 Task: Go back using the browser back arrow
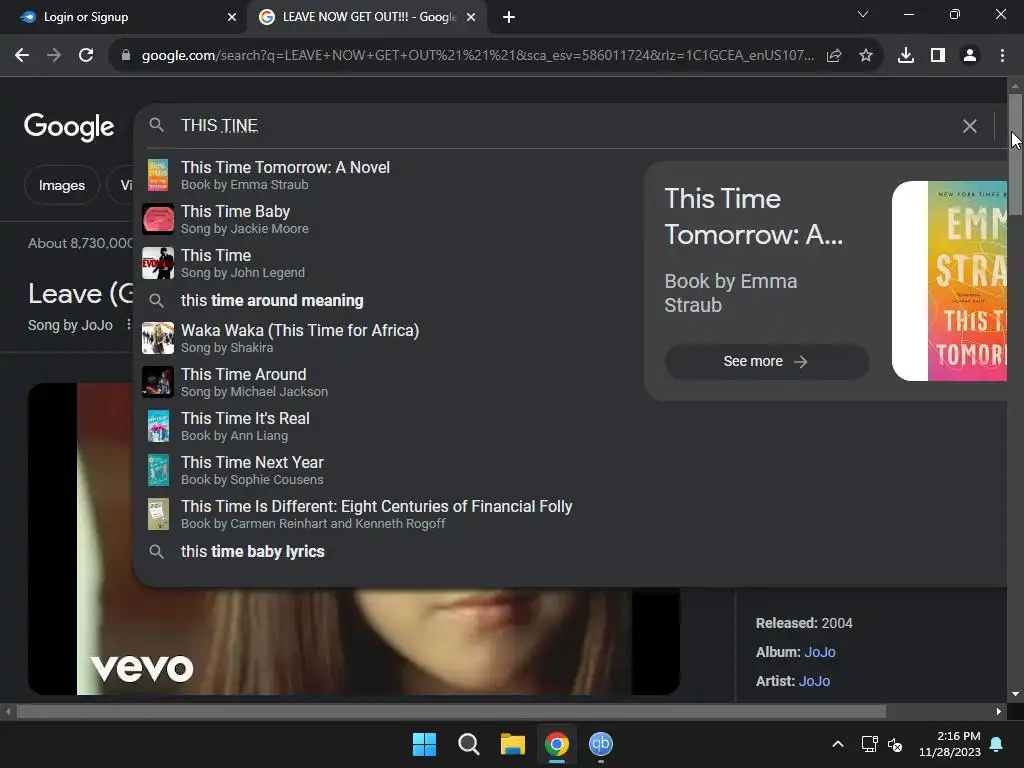[22, 56]
